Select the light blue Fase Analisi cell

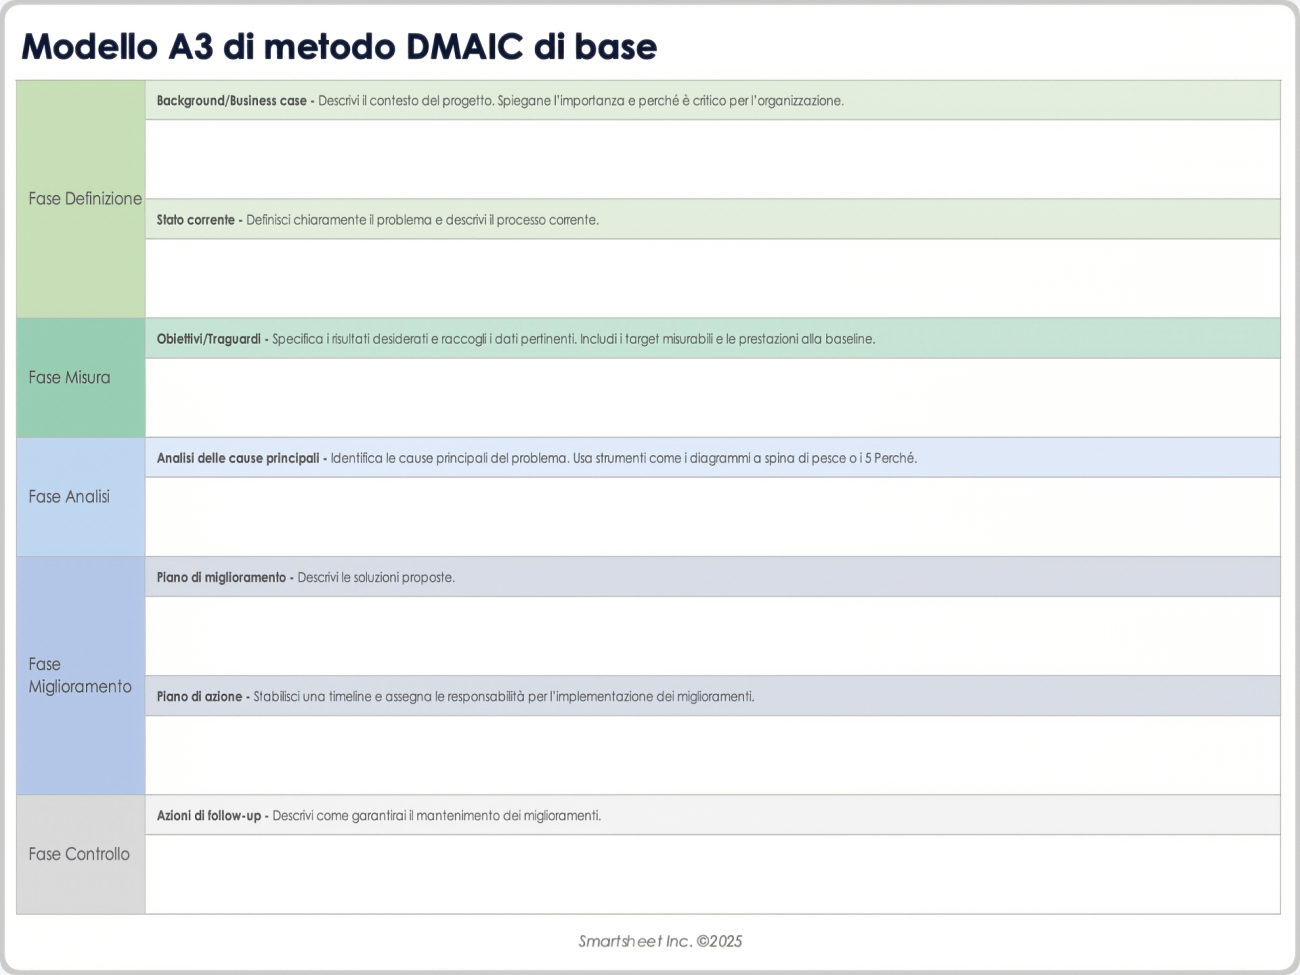tap(81, 497)
